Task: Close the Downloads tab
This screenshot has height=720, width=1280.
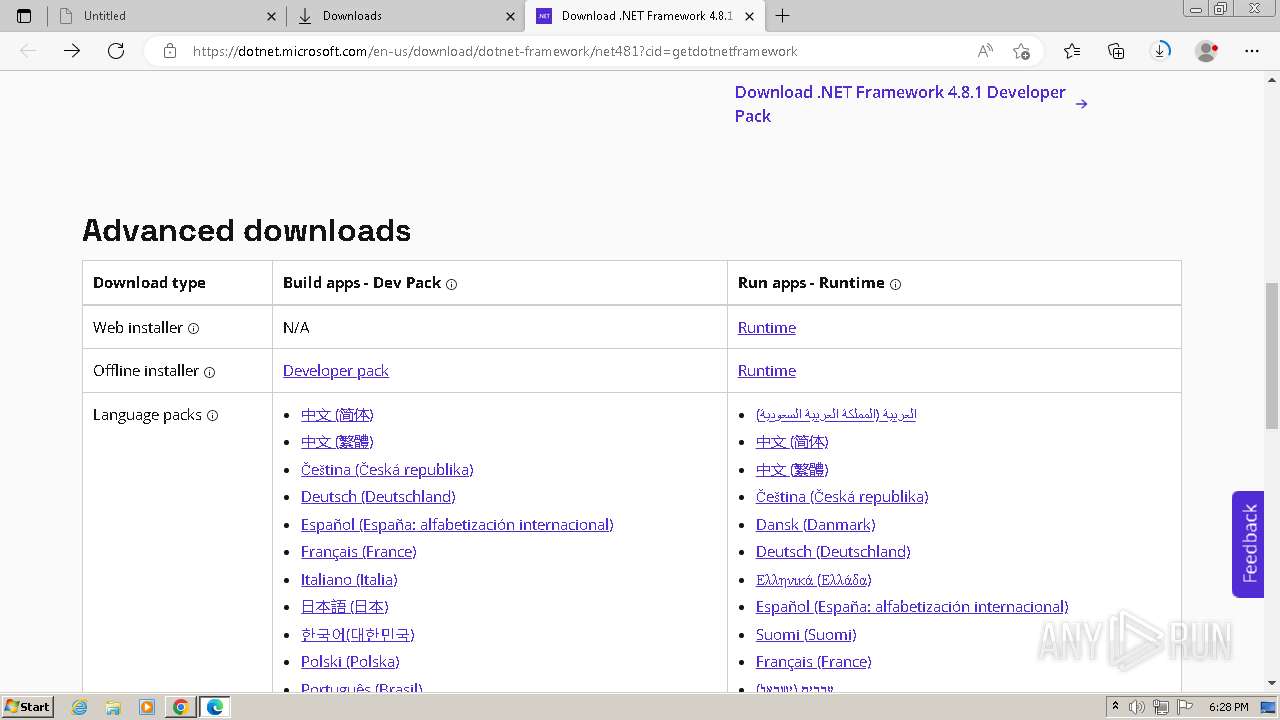Action: 510,16
